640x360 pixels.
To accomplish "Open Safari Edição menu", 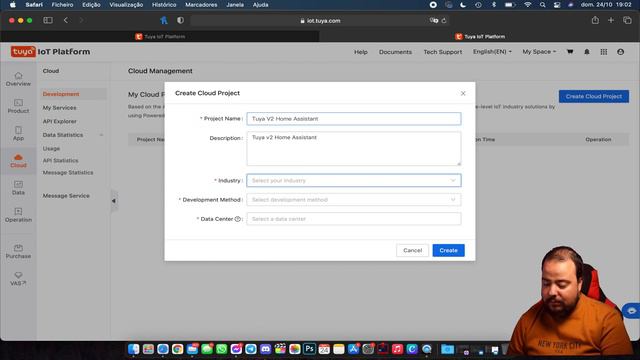I will (91, 5).
